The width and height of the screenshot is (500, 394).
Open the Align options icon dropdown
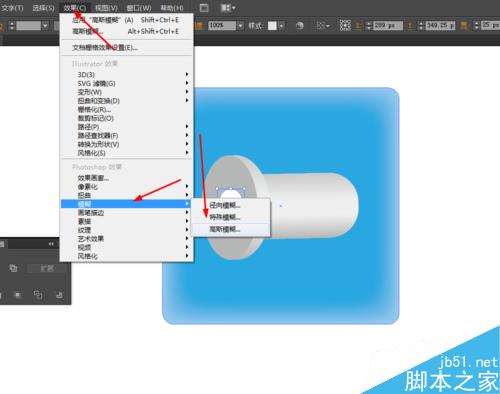coord(323,26)
